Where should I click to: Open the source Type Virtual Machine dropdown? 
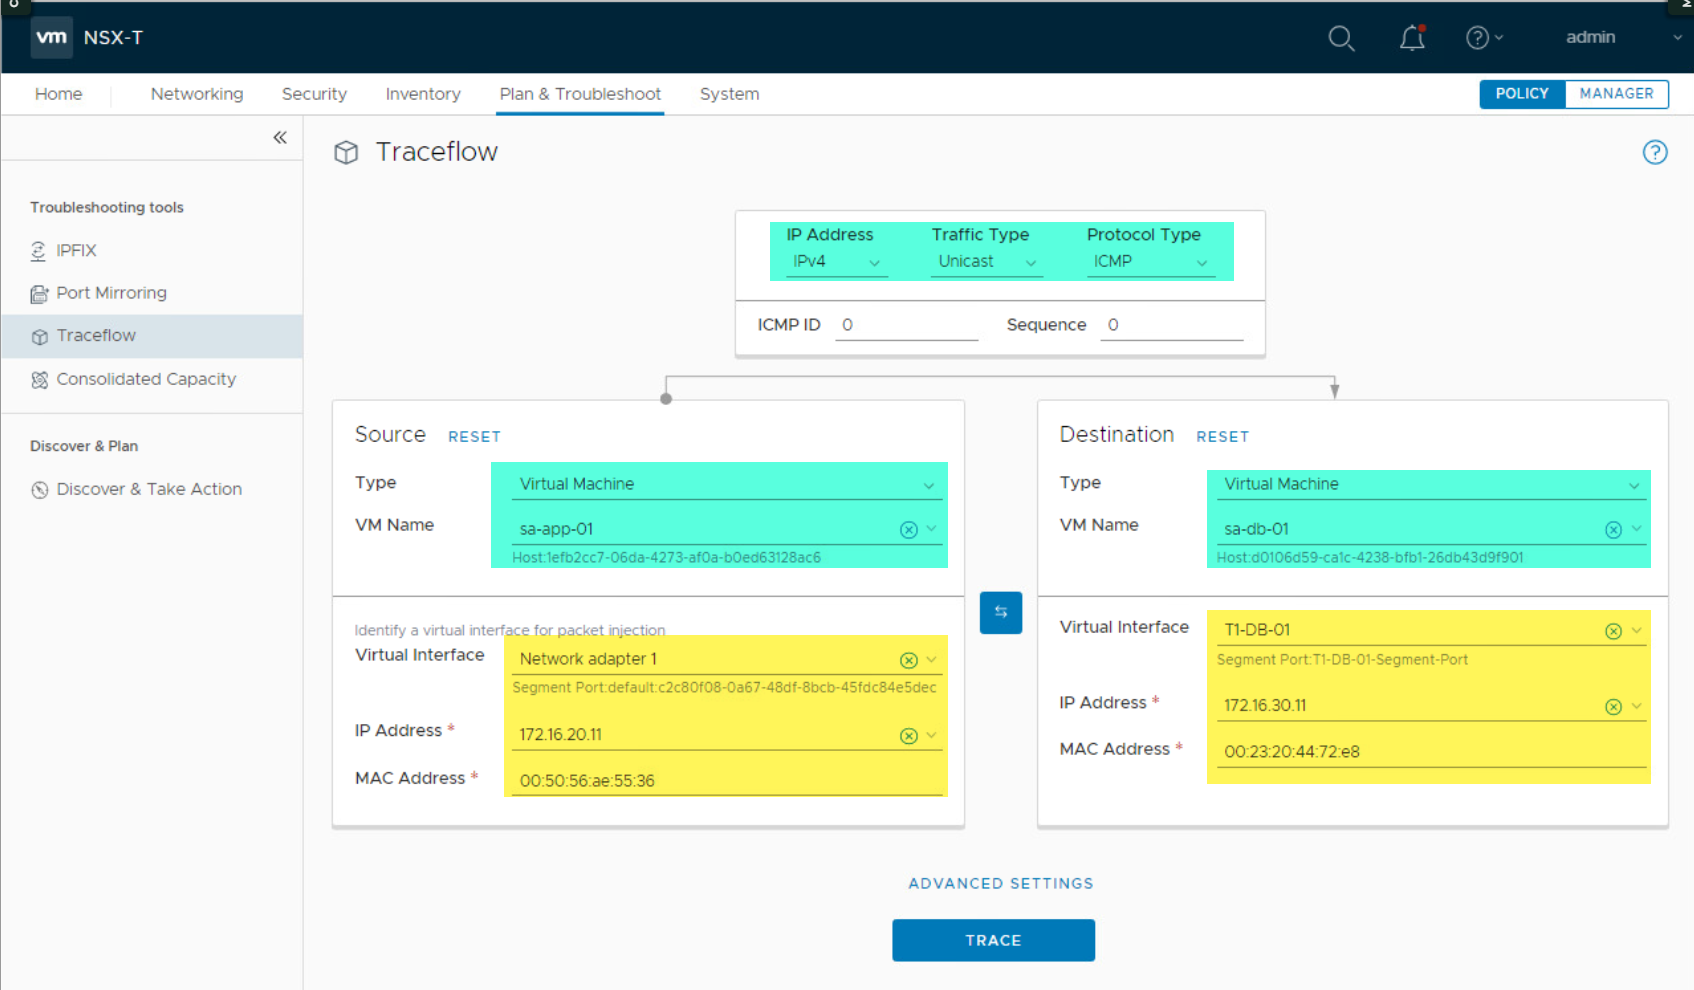(x=725, y=484)
